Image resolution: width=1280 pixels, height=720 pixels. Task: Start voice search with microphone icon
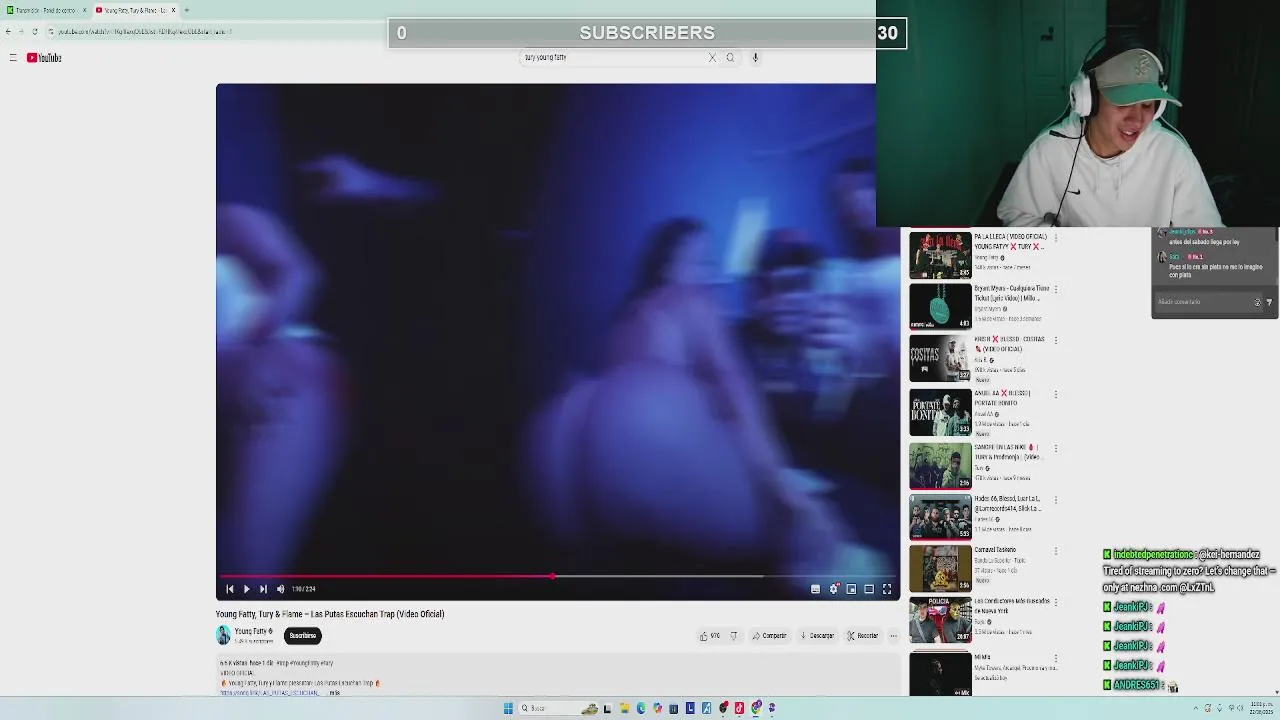tap(755, 57)
